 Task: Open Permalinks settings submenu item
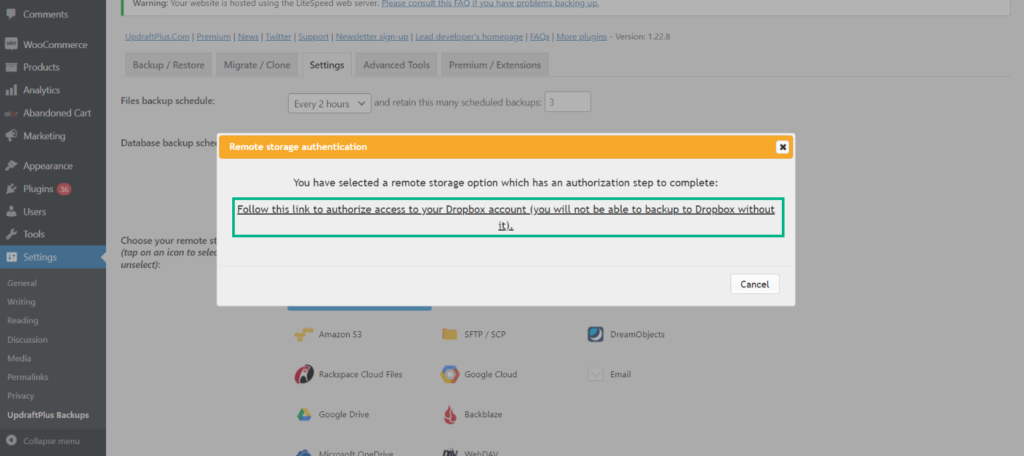point(27,377)
